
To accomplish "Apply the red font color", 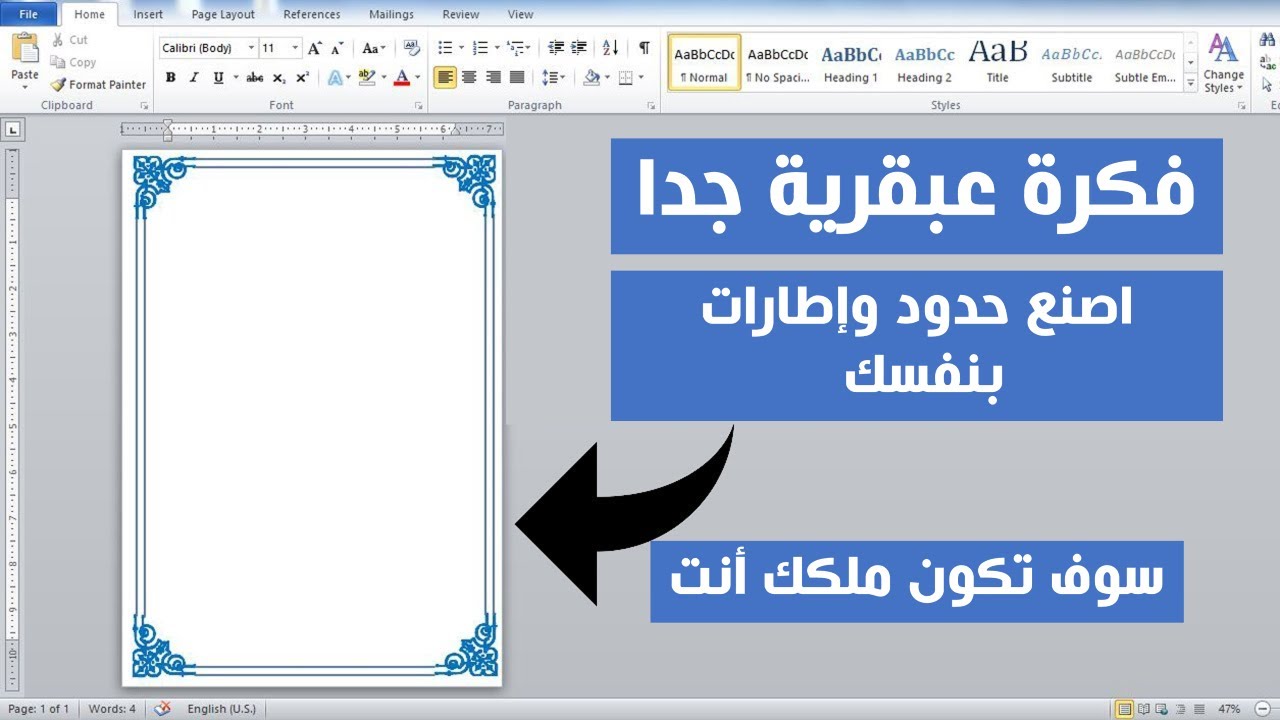I will pyautogui.click(x=402, y=77).
